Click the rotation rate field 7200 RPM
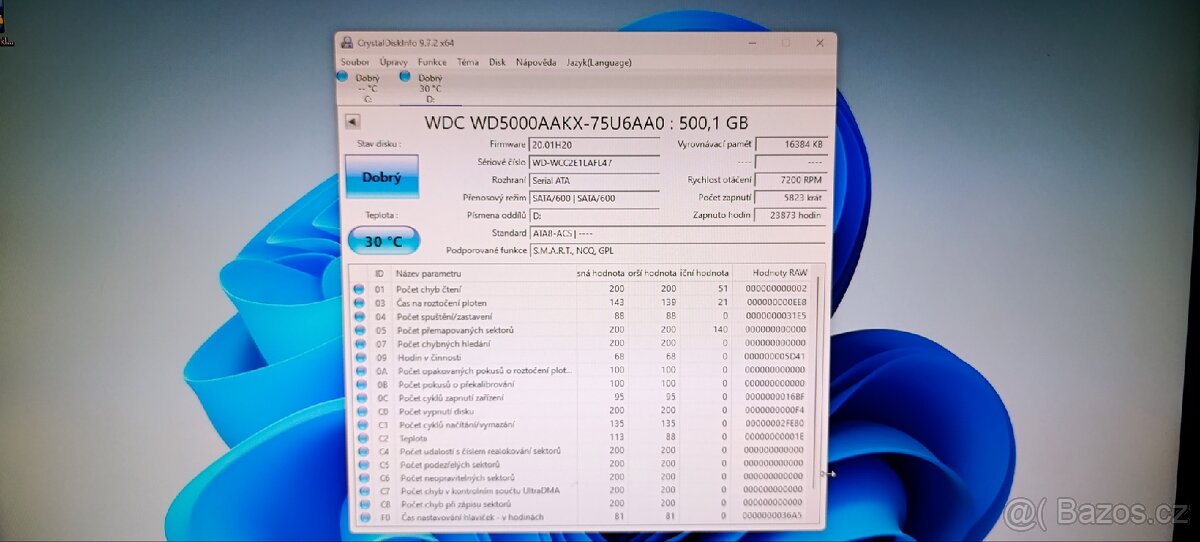The image size is (1200, 542). pyautogui.click(x=791, y=180)
